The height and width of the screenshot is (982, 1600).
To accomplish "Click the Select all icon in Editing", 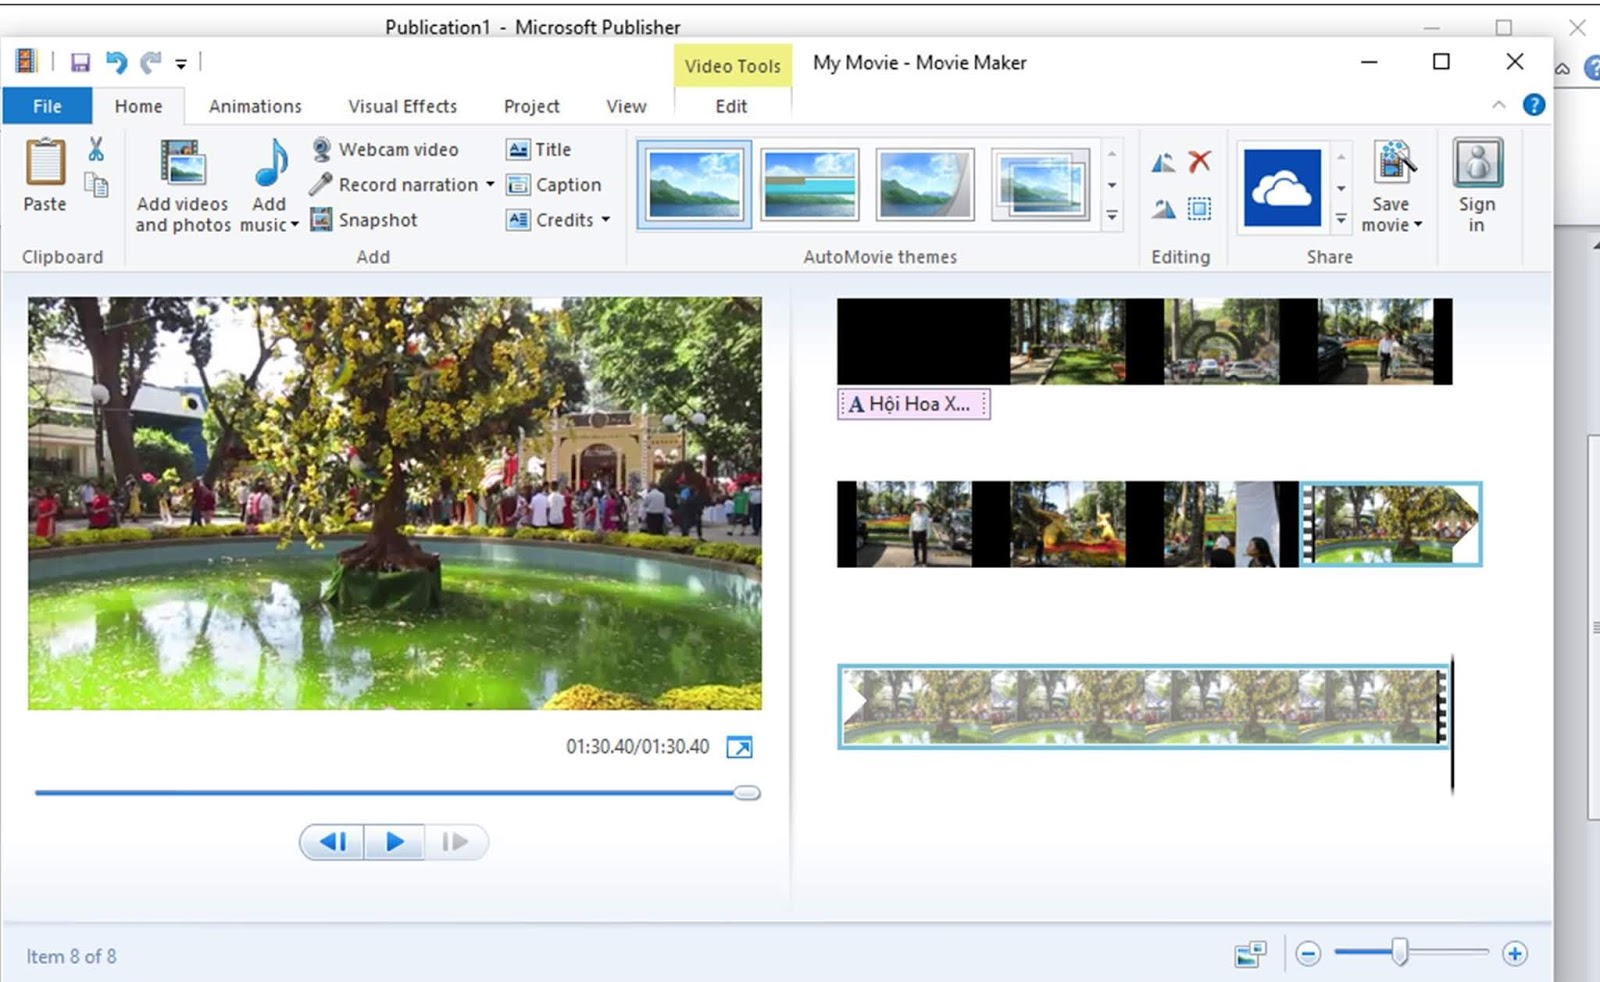I will click(x=1199, y=209).
